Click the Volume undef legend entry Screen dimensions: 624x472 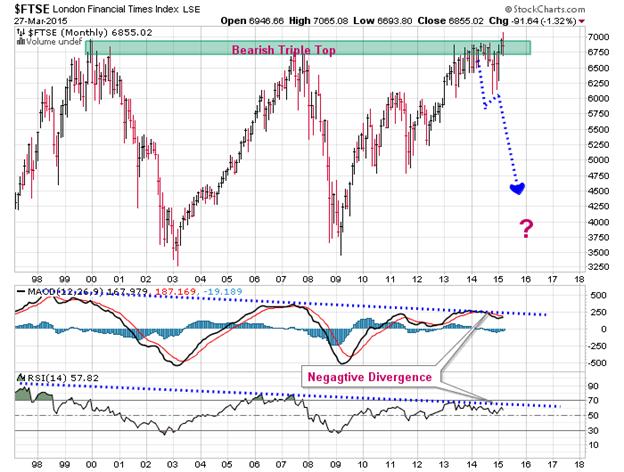click(49, 41)
